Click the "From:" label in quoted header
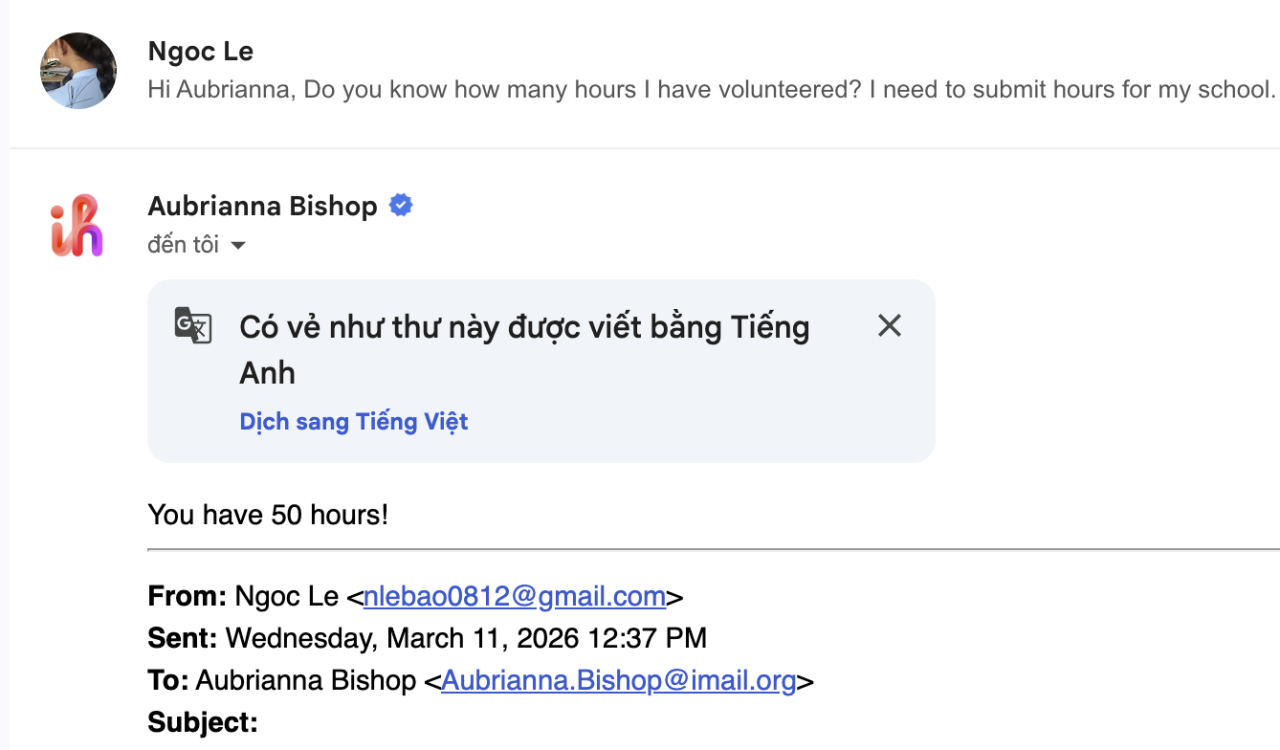The width and height of the screenshot is (1280, 750). pos(187,597)
